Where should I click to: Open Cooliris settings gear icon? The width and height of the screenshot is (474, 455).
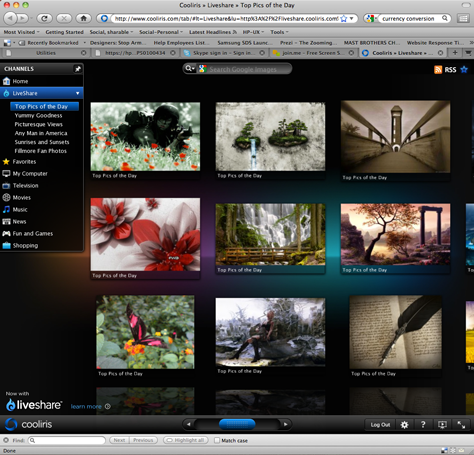pyautogui.click(x=404, y=424)
